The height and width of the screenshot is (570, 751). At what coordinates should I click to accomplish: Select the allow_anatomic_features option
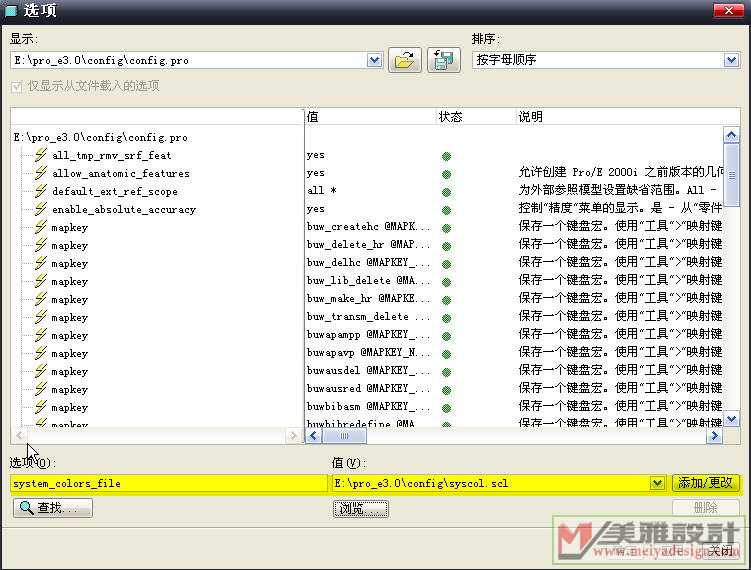pyautogui.click(x=121, y=173)
